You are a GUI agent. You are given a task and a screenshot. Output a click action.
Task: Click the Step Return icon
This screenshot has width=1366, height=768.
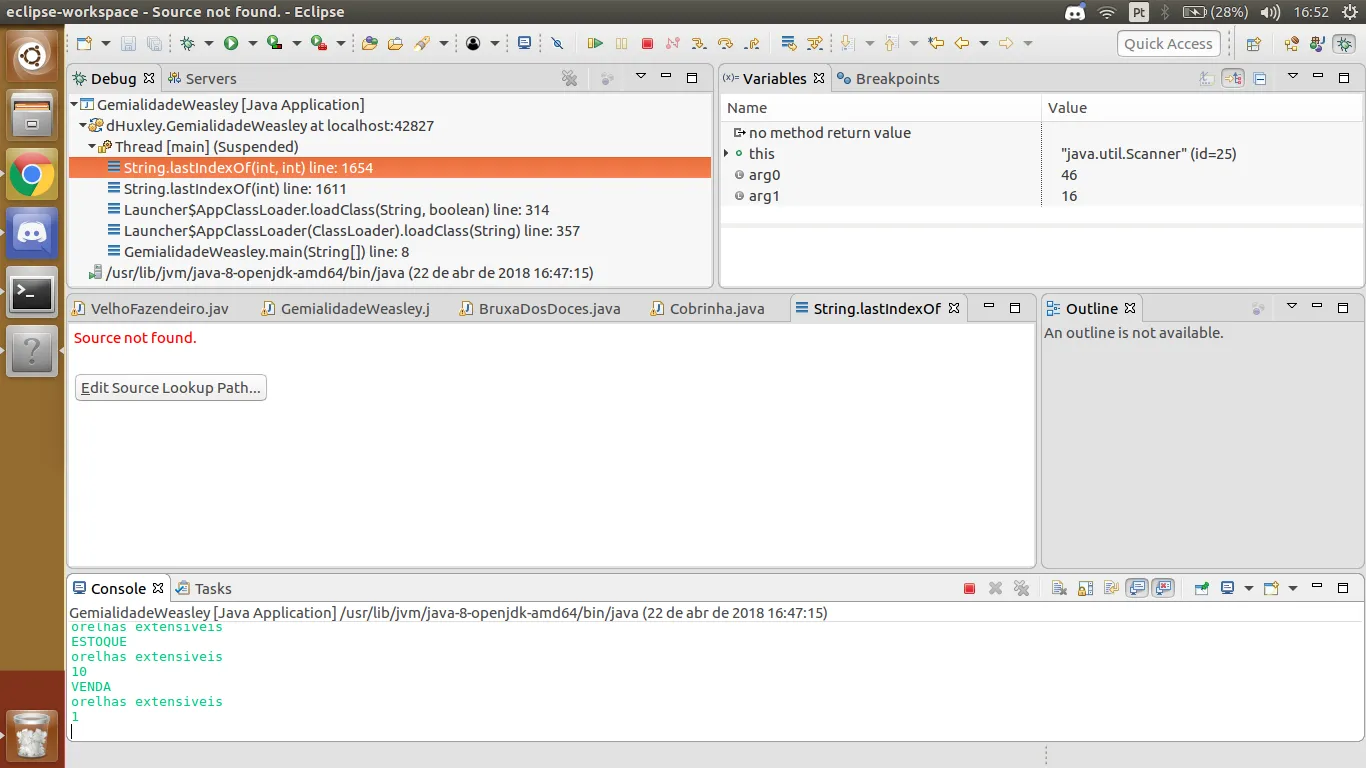(x=752, y=43)
